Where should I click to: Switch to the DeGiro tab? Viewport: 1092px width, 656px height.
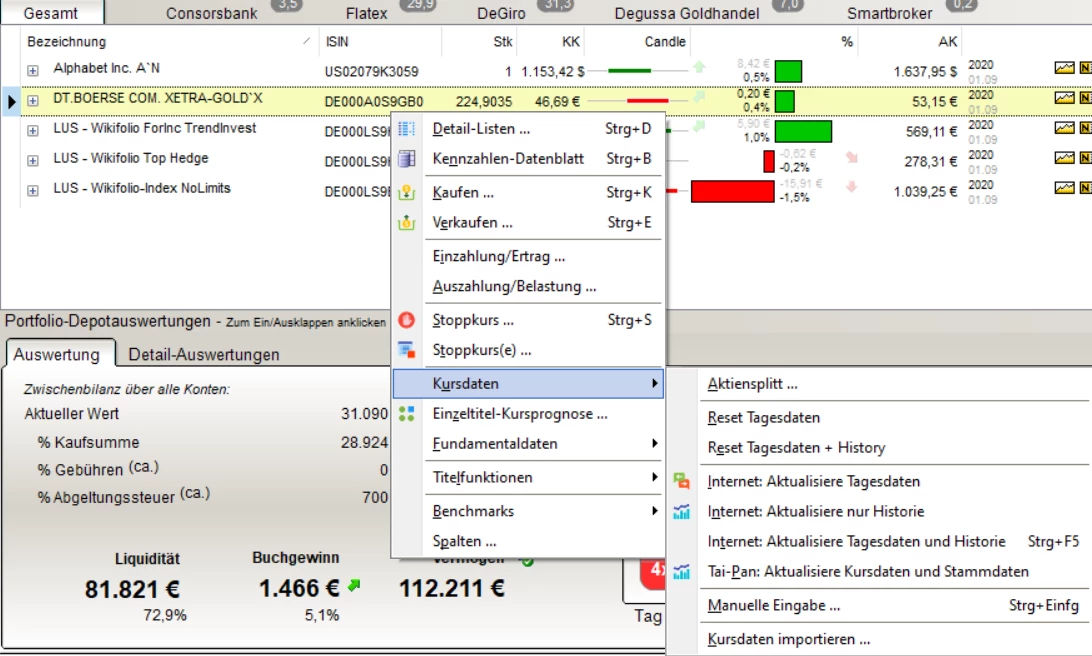(x=501, y=13)
